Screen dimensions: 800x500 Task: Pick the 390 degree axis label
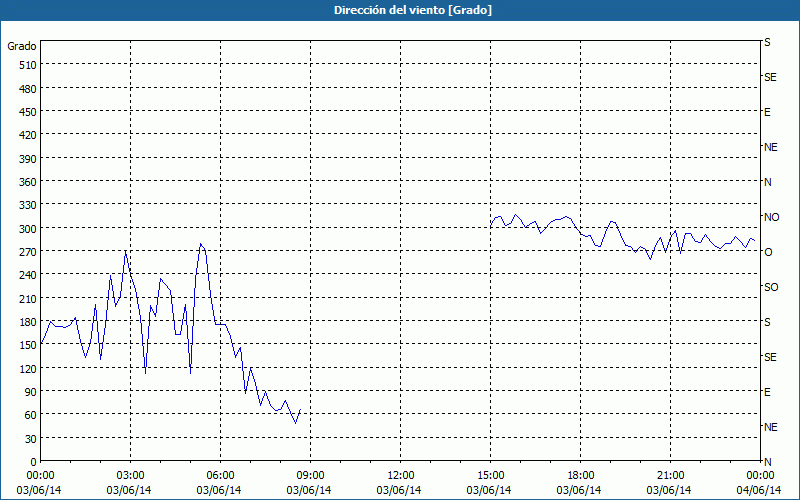pyautogui.click(x=28, y=159)
